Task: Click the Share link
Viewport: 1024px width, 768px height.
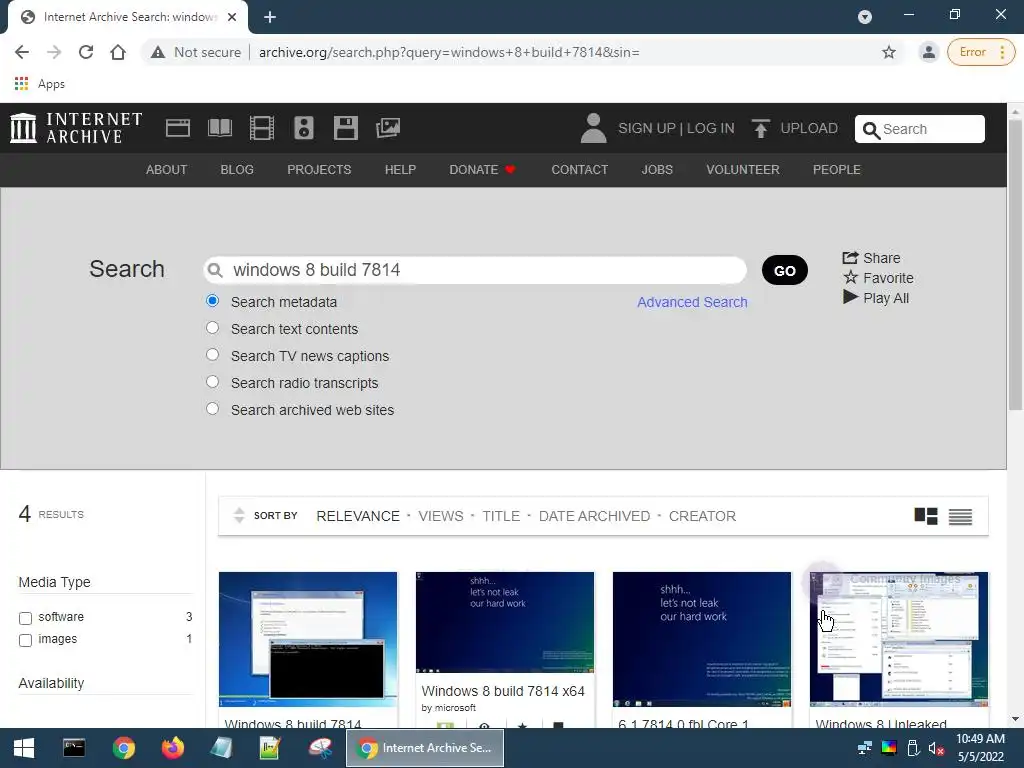Action: pyautogui.click(x=872, y=258)
